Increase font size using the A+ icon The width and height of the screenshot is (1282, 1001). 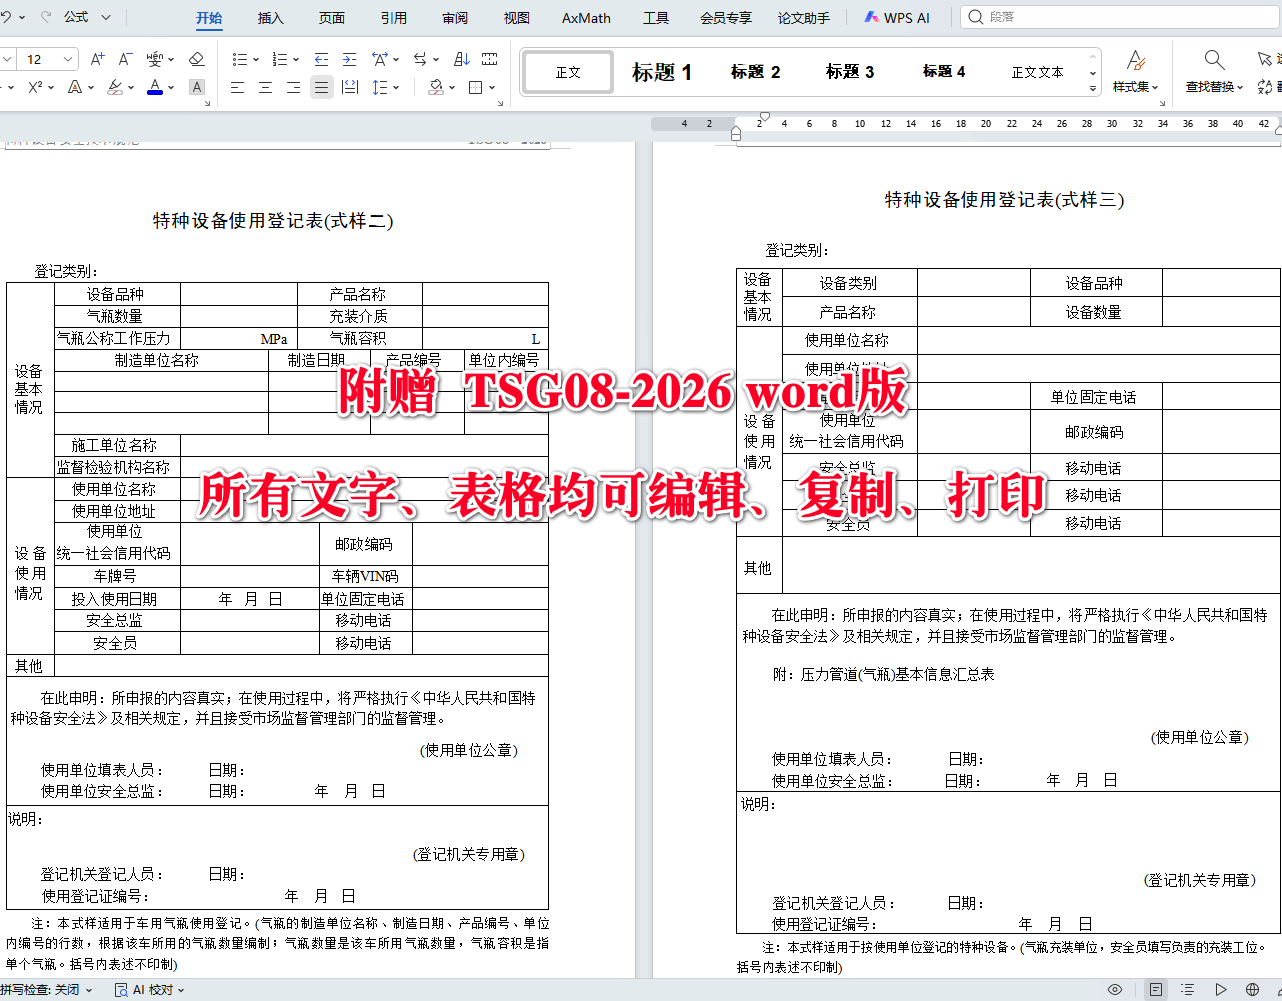click(x=96, y=58)
